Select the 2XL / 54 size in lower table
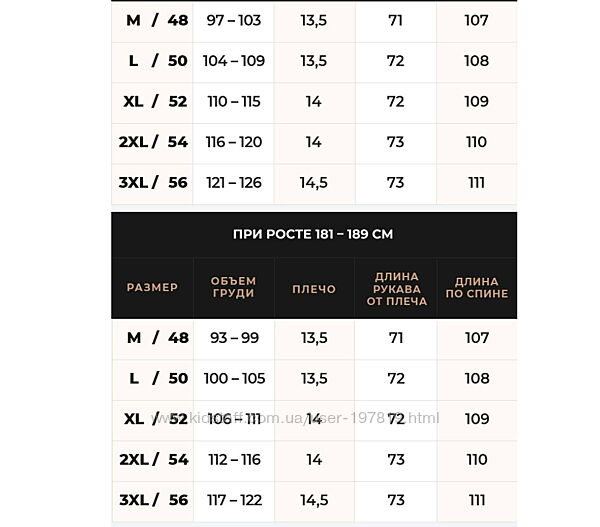This screenshot has height=527, width=600. 152,459
